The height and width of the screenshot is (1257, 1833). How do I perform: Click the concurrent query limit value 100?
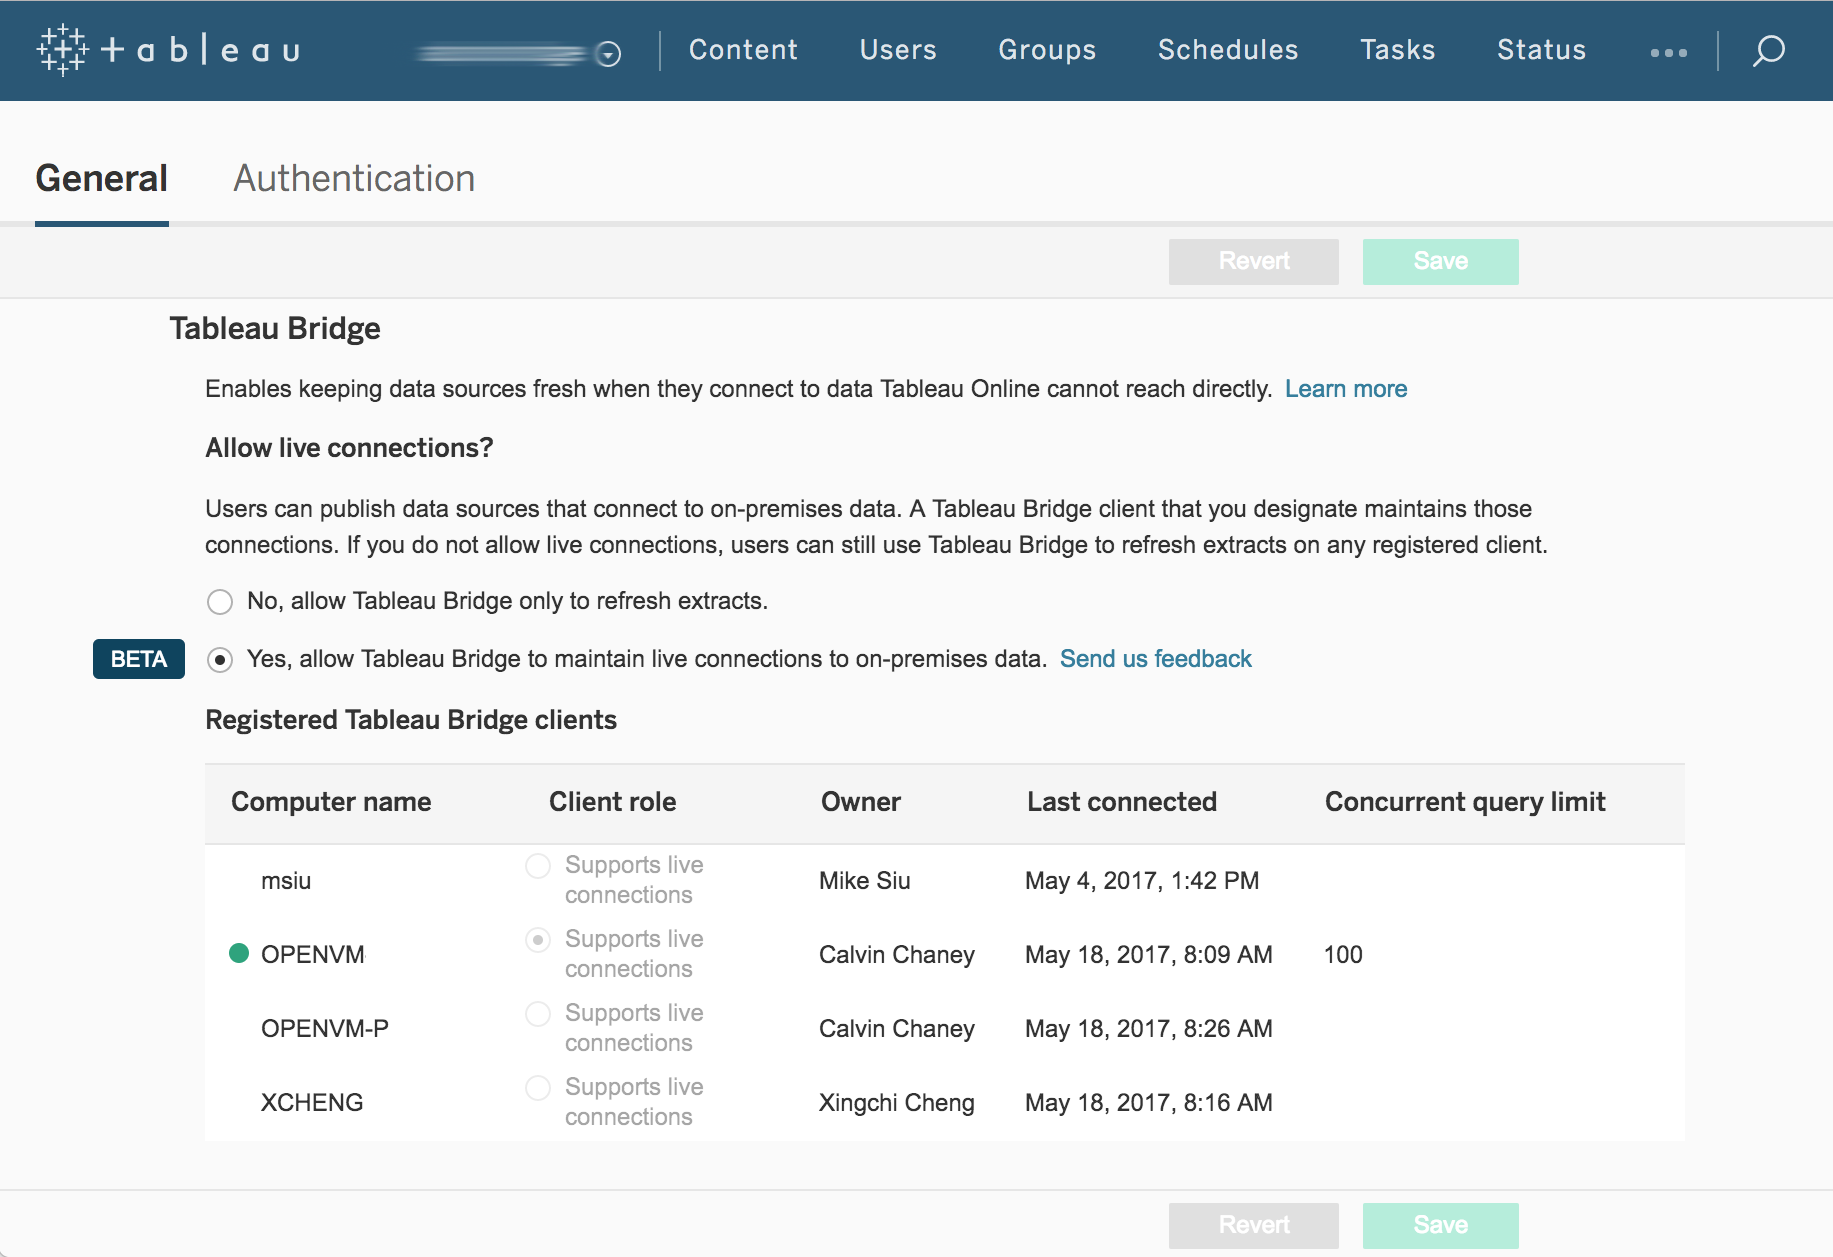click(1343, 955)
